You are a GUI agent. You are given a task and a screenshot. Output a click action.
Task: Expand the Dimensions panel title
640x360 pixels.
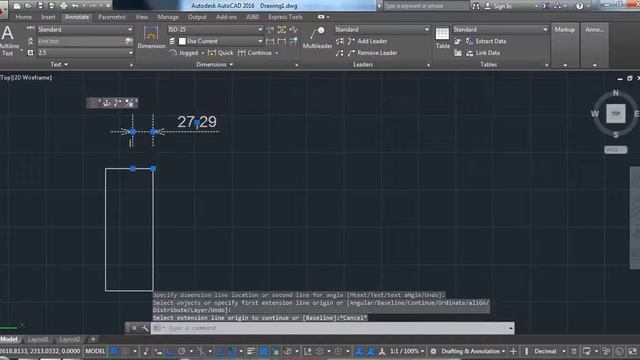(215, 64)
